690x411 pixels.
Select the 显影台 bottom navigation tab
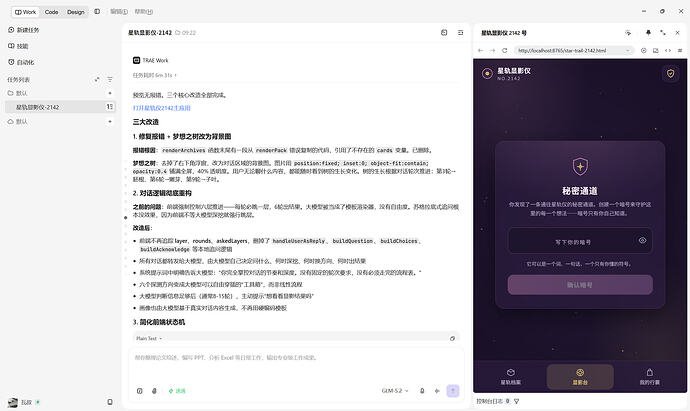coord(580,377)
